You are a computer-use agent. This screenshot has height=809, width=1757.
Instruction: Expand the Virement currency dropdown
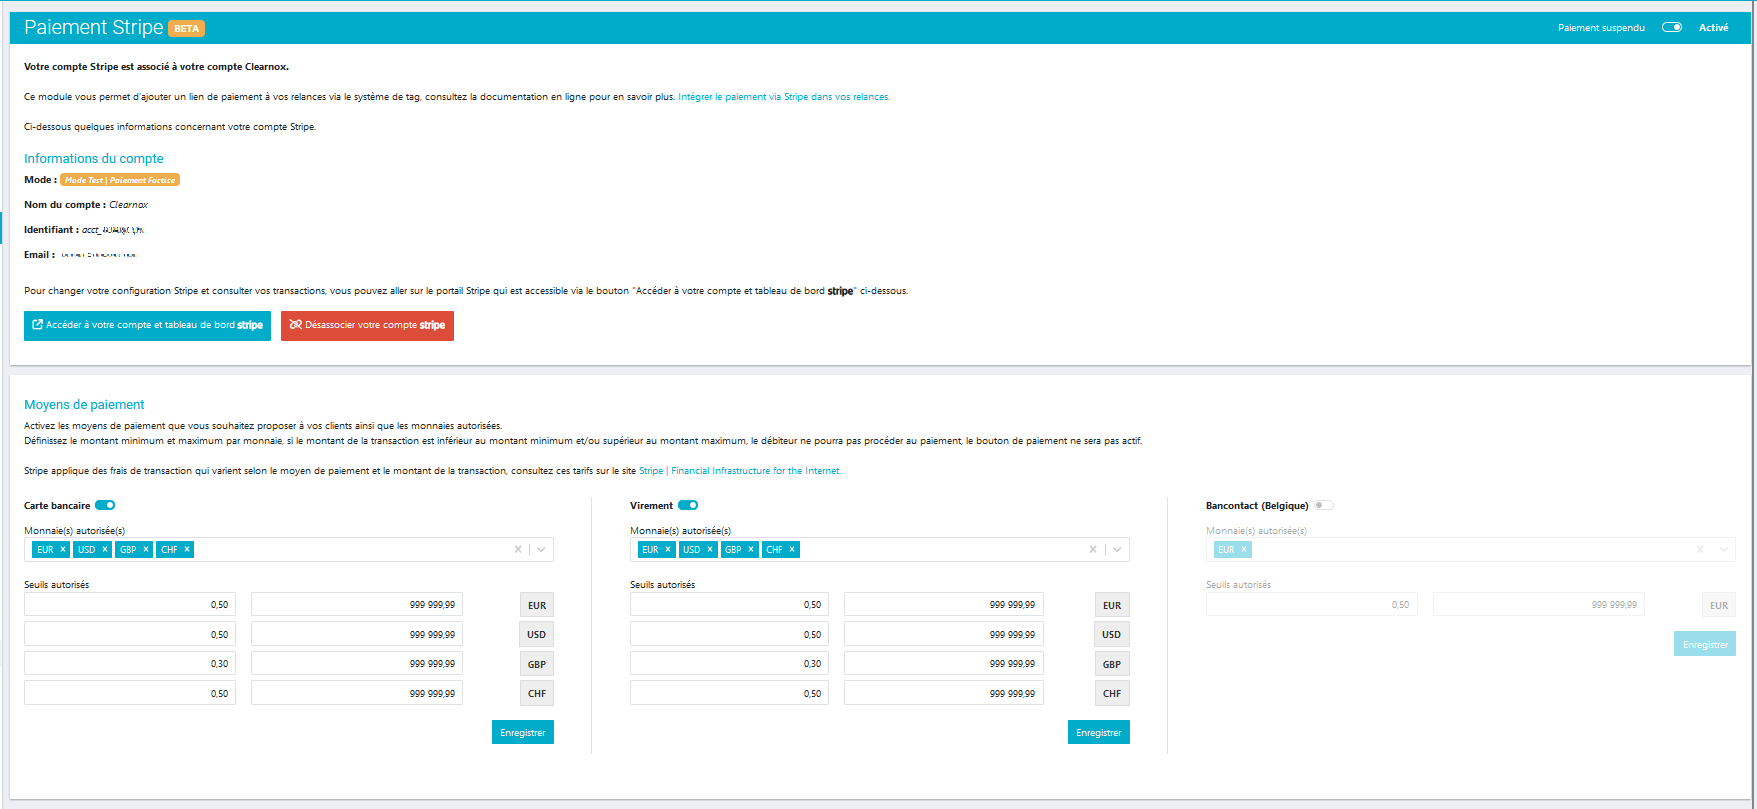click(1117, 549)
